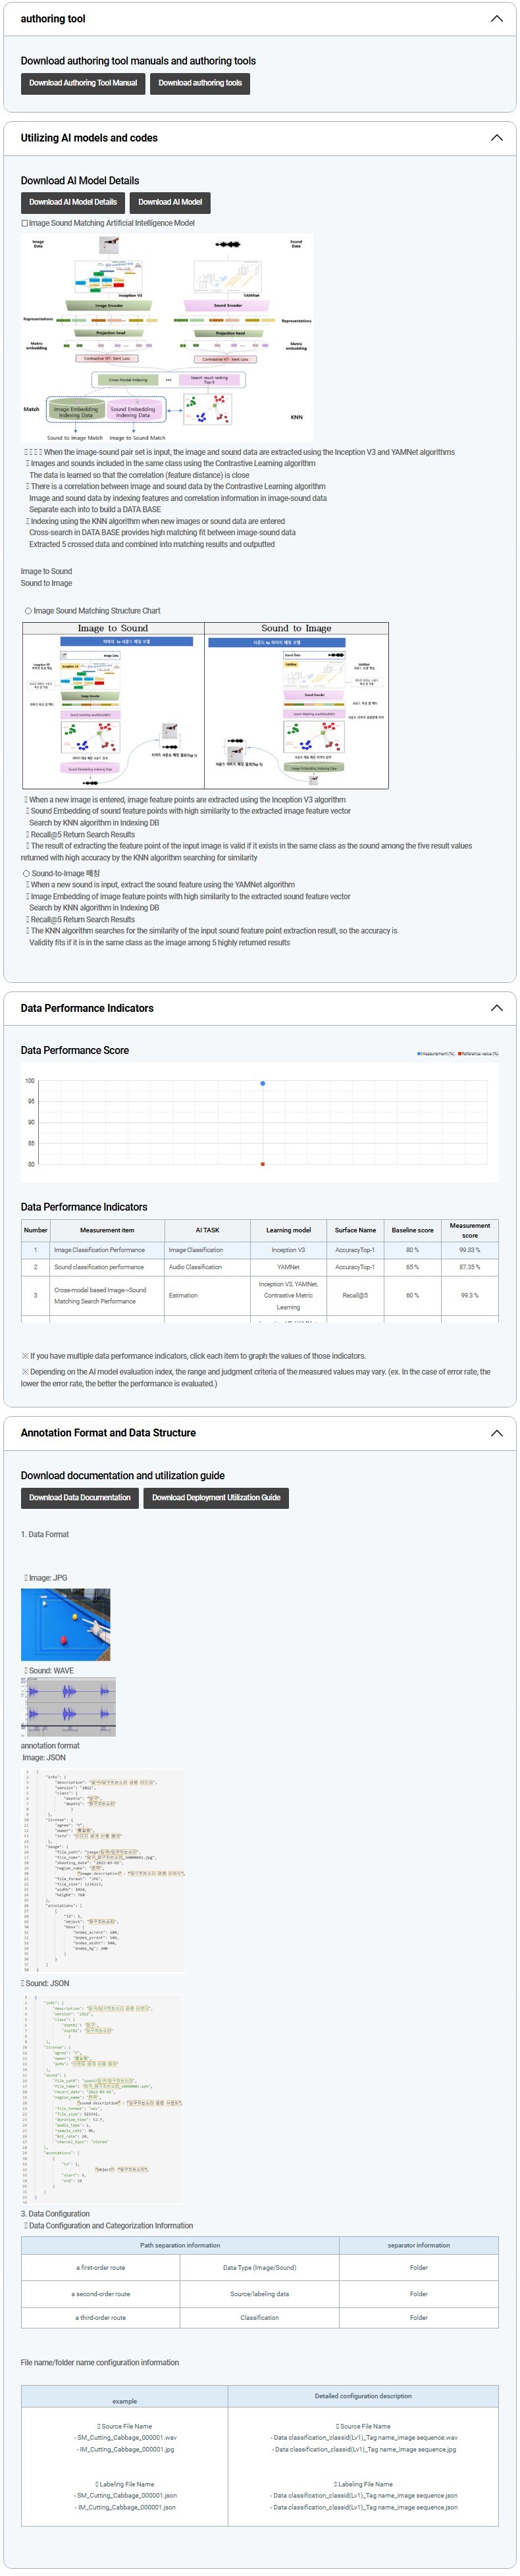
Task: Toggle the Measurement (%) chart legend
Action: [436, 1054]
